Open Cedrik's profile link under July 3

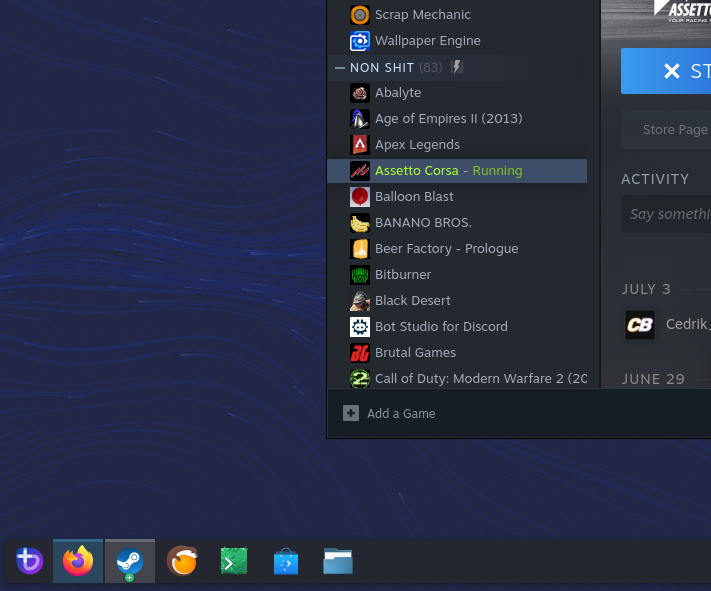(687, 324)
